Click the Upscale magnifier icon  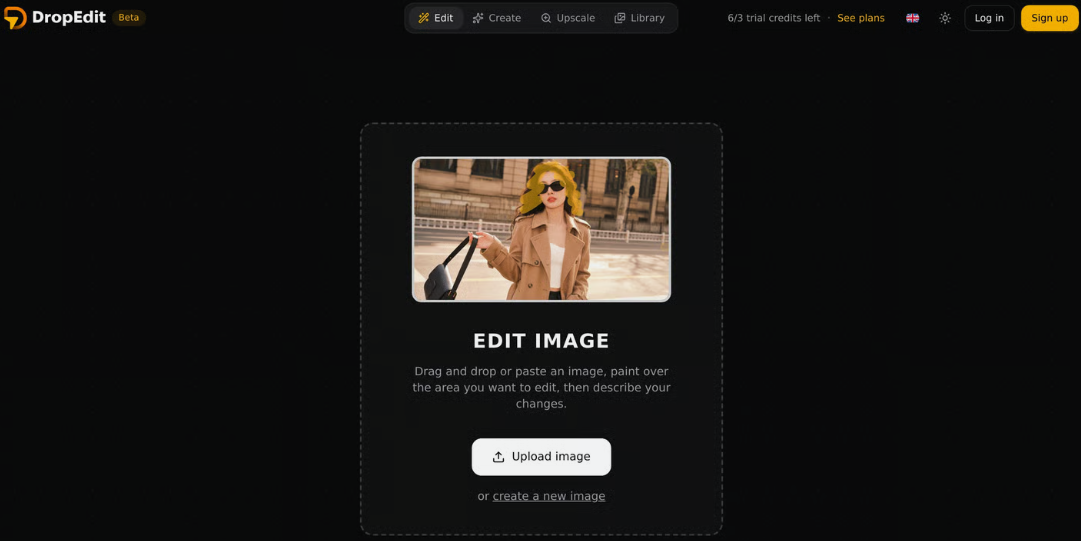(546, 18)
